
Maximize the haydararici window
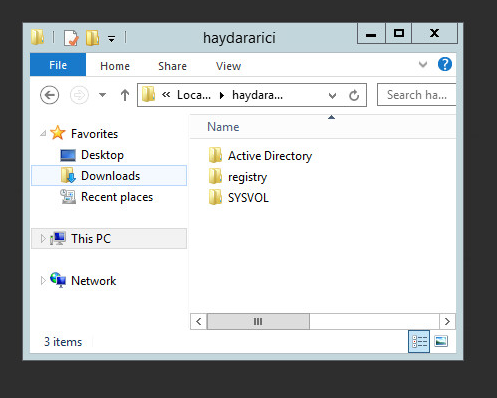[x=399, y=33]
